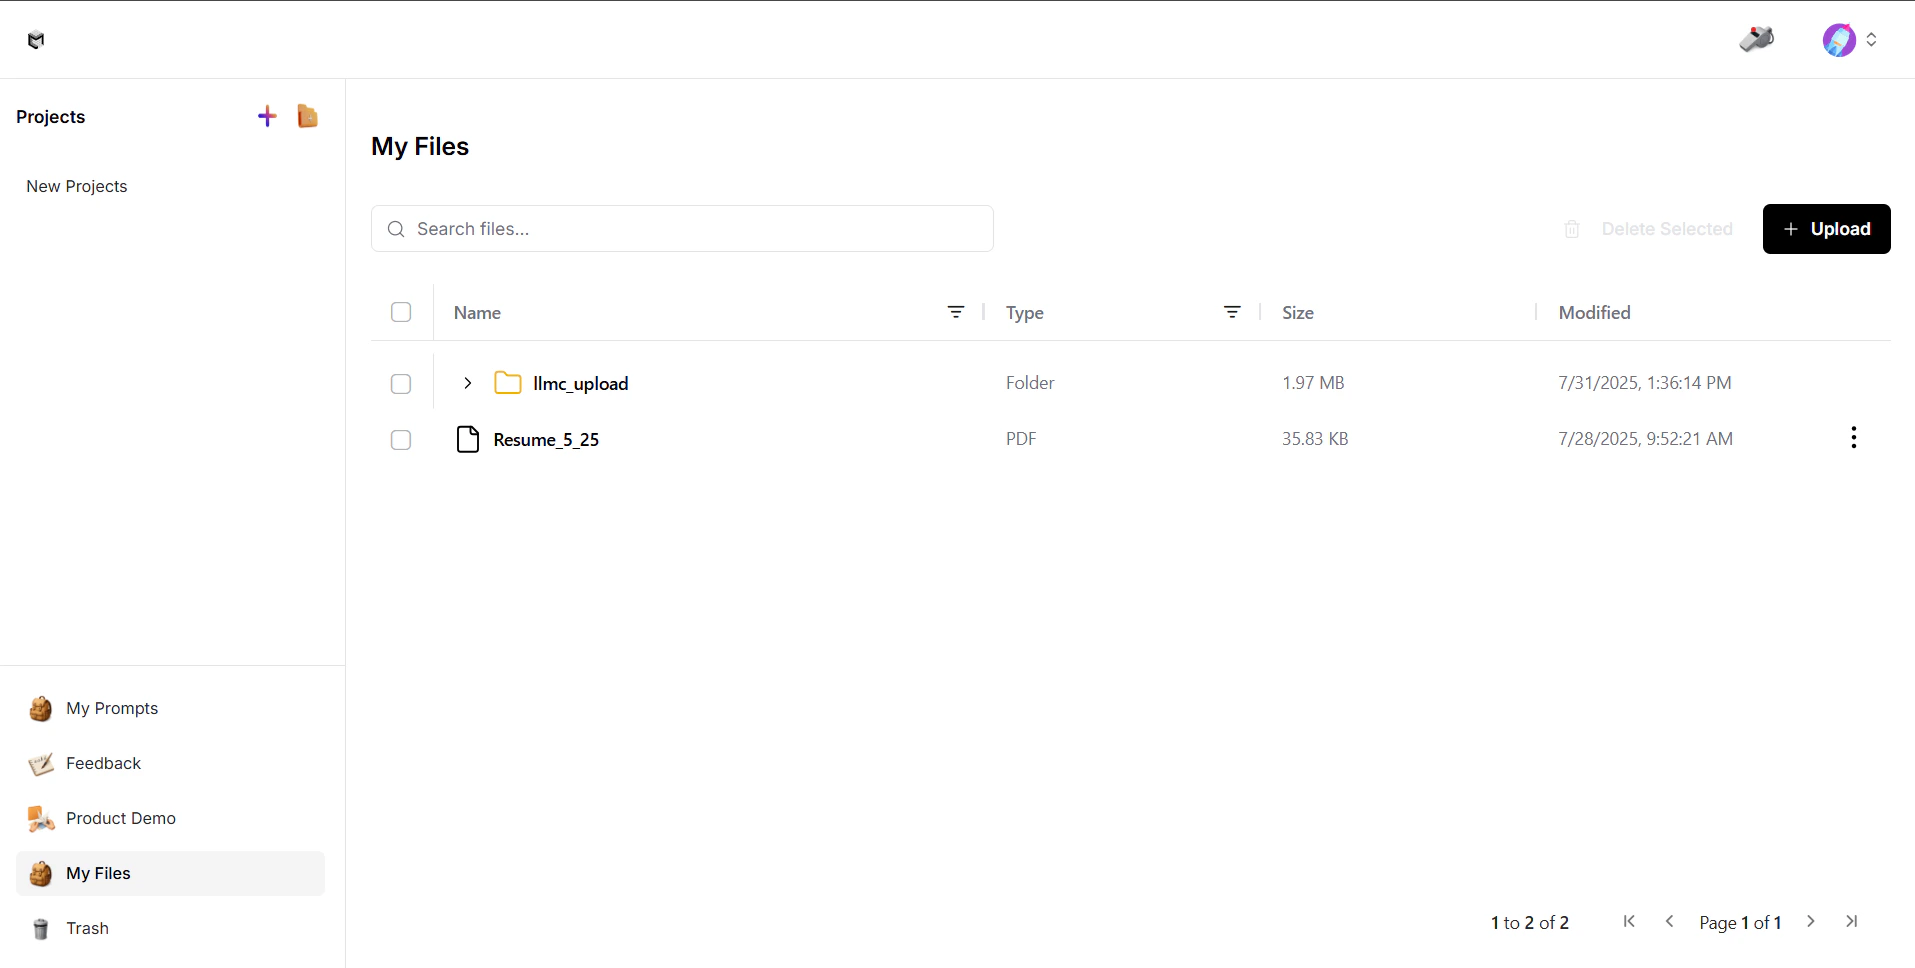The width and height of the screenshot is (1915, 968).
Task: Click the new folder icon beside Projects
Action: click(307, 116)
